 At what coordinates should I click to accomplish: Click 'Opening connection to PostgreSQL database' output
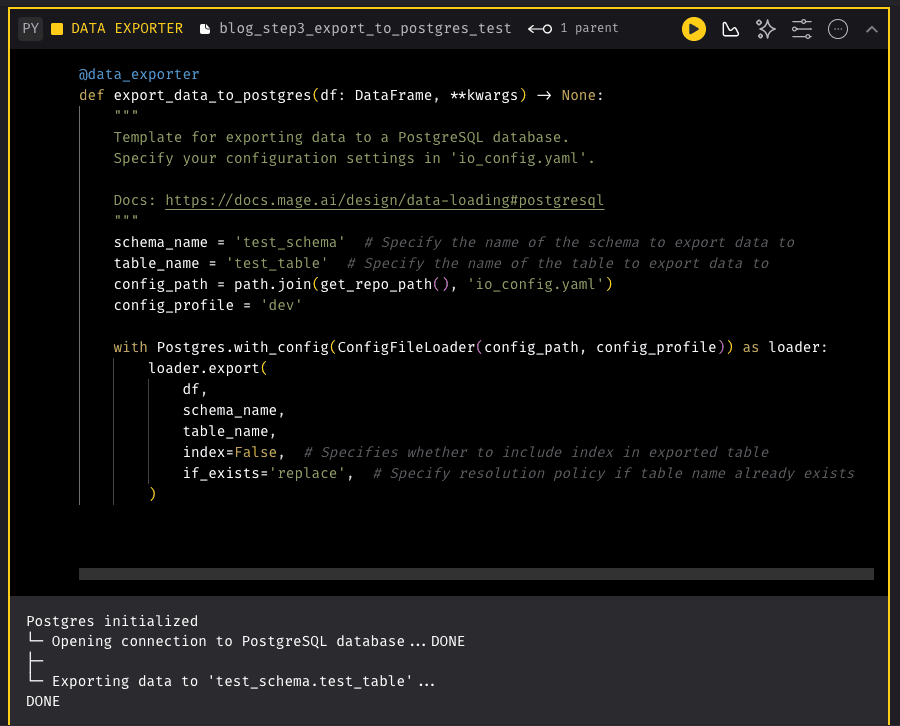point(258,641)
